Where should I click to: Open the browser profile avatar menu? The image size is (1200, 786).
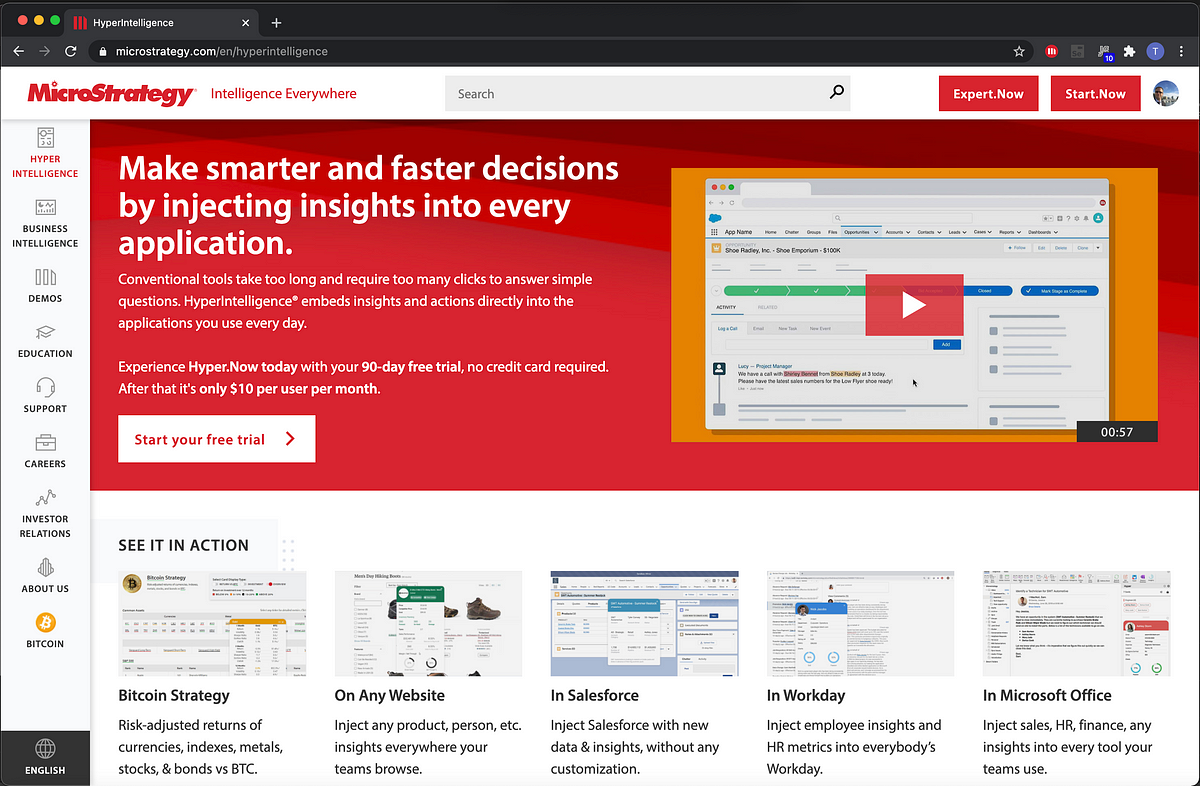coord(1155,51)
